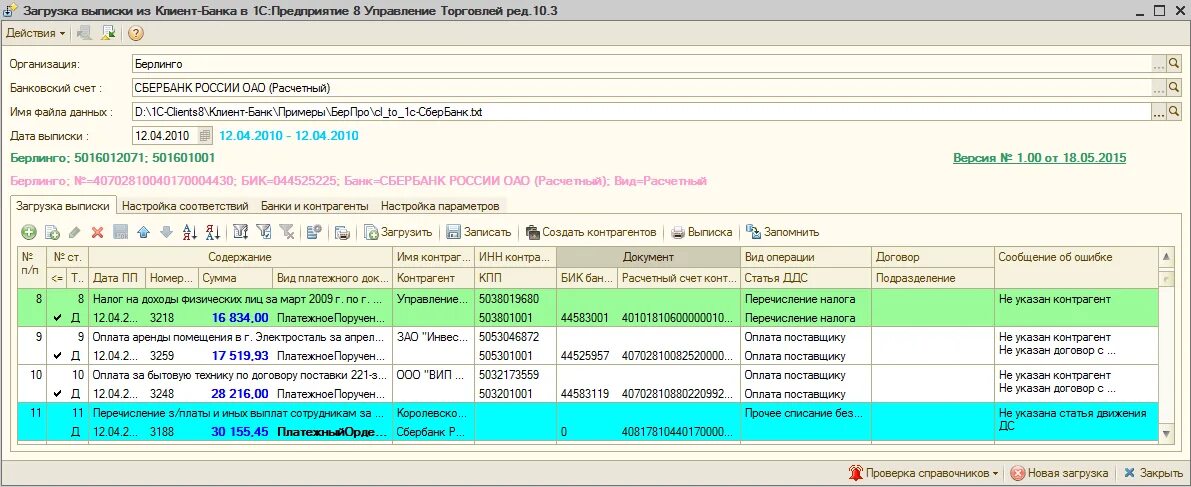Click the Документ column header

(649, 258)
